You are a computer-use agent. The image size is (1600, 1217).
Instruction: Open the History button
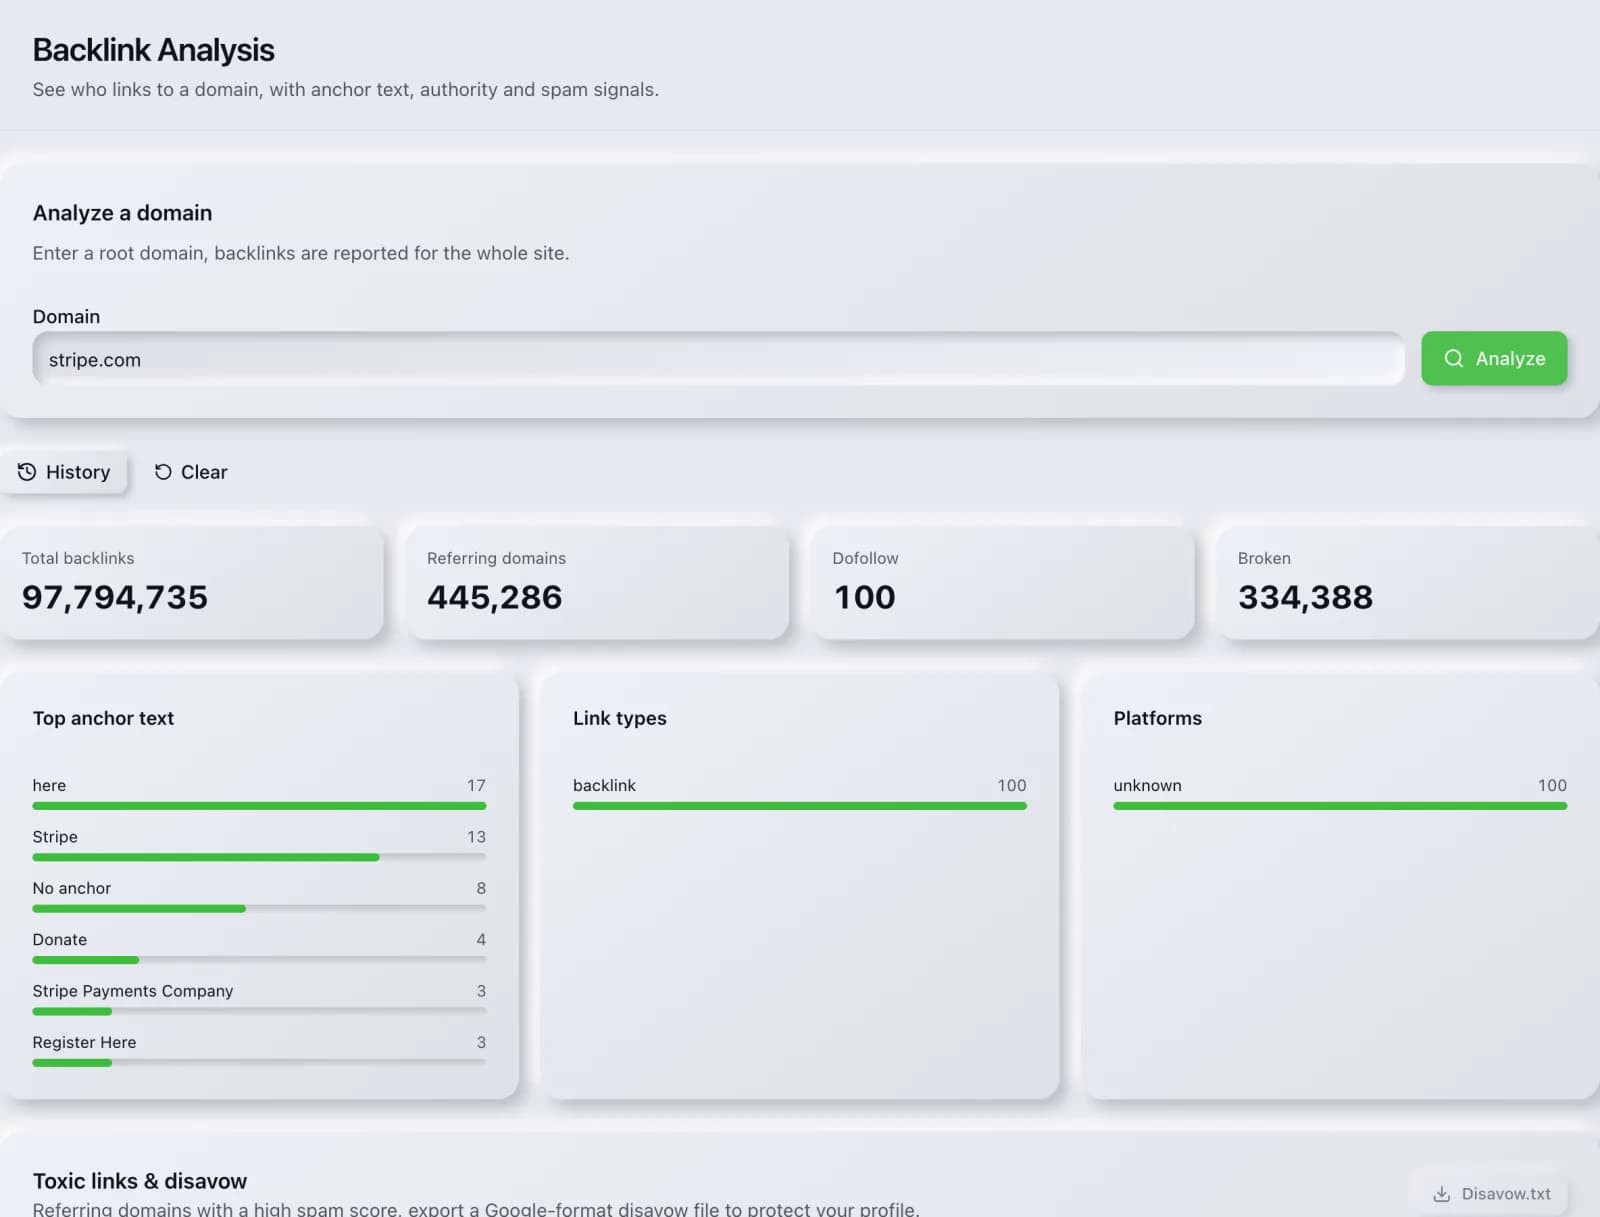pos(64,472)
